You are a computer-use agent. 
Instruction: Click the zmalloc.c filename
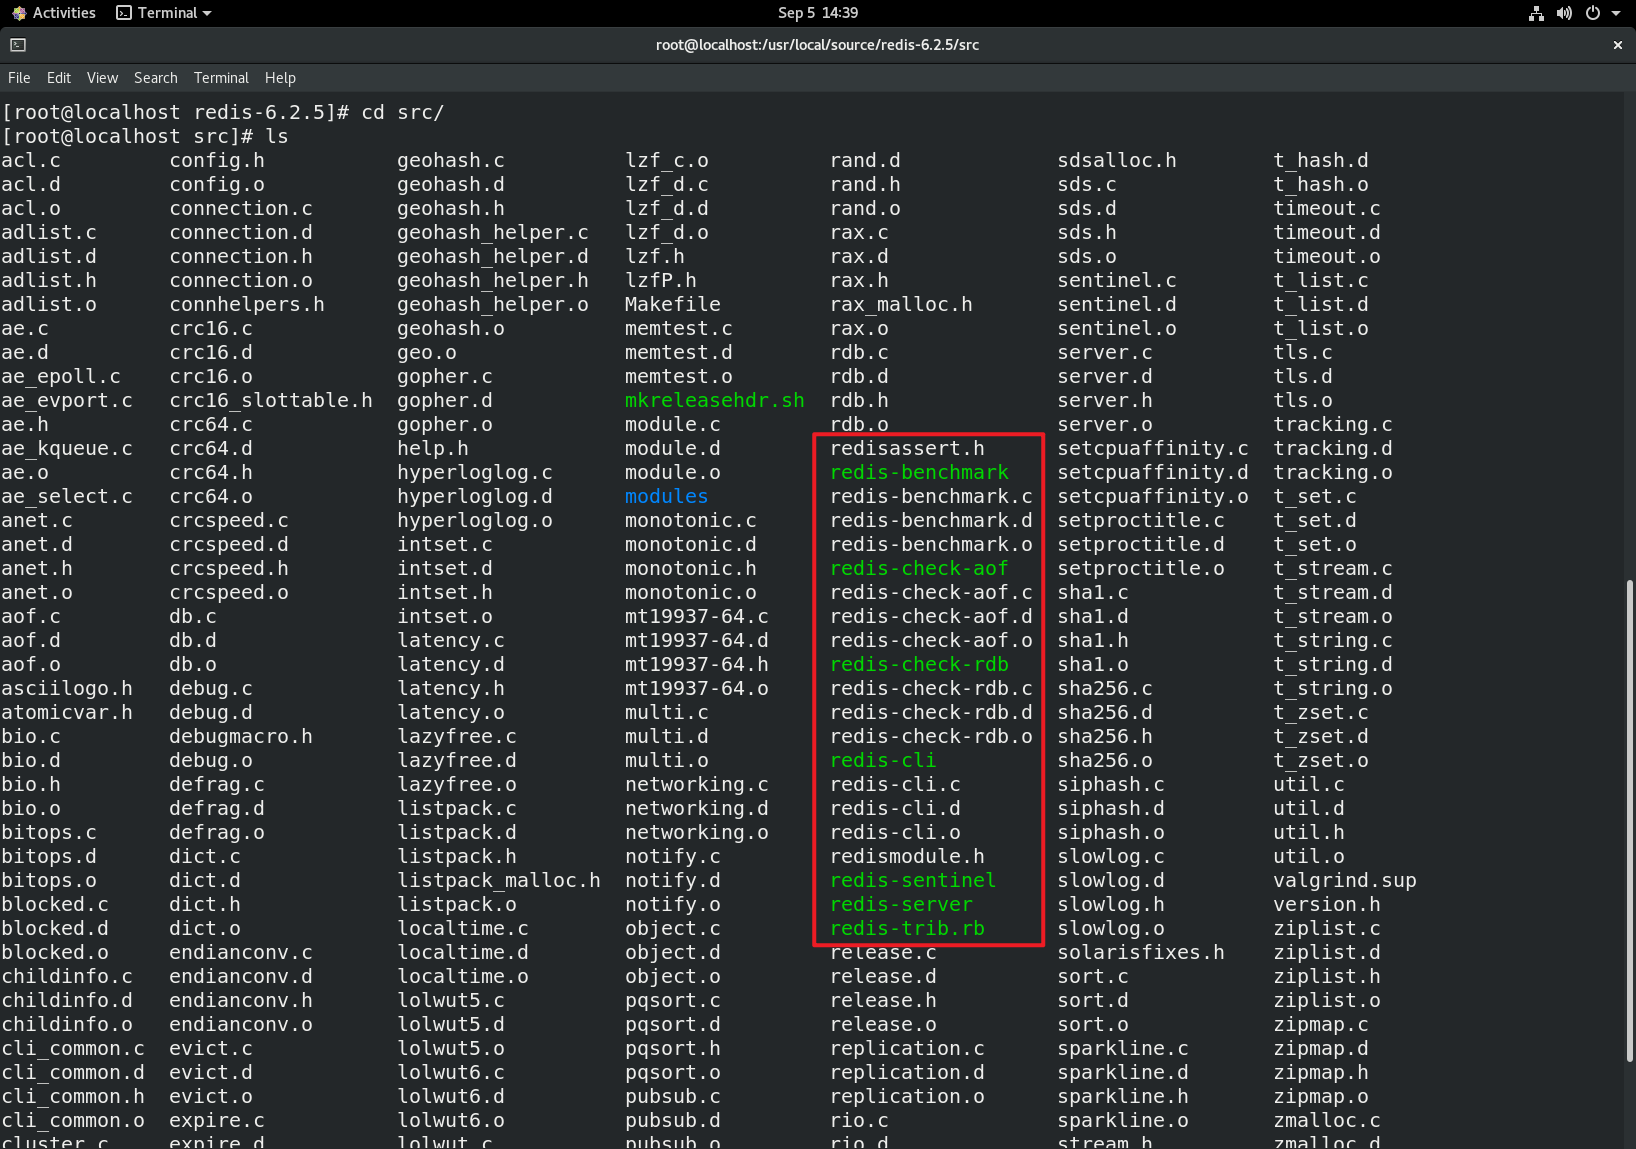point(1327,1120)
